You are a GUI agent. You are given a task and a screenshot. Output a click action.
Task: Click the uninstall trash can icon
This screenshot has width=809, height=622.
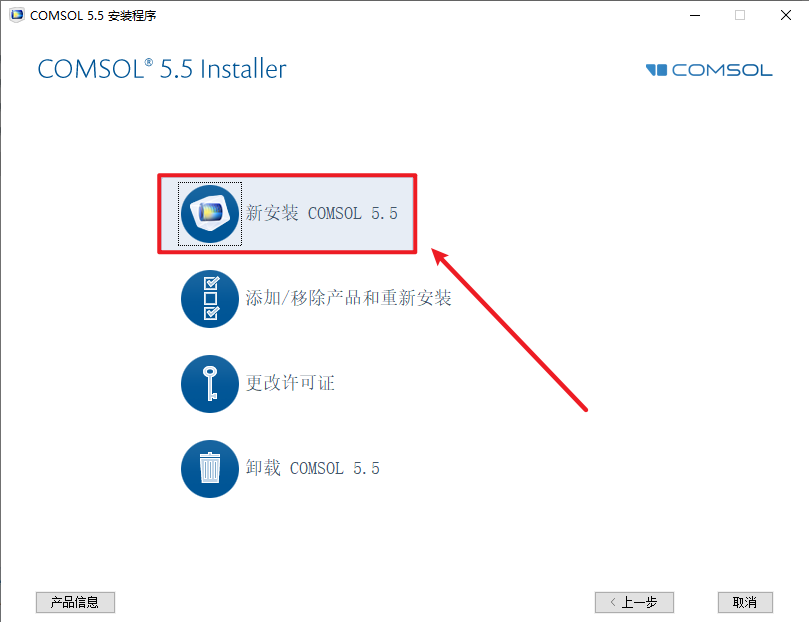[210, 469]
